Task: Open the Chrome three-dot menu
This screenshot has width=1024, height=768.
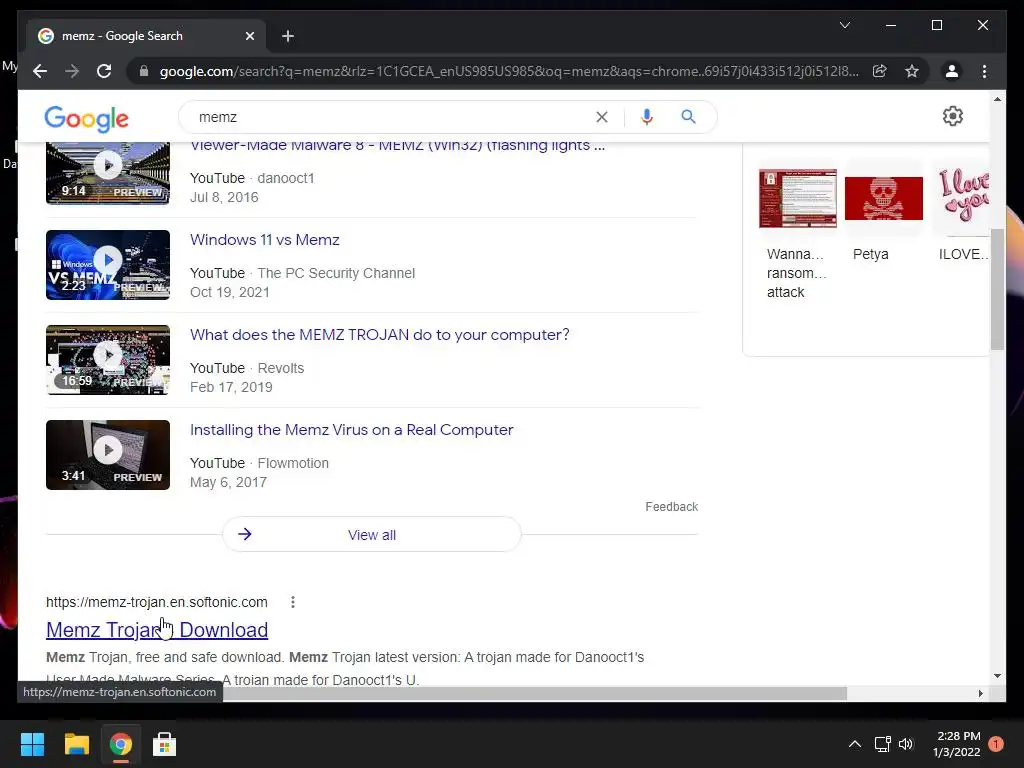Action: [x=984, y=71]
